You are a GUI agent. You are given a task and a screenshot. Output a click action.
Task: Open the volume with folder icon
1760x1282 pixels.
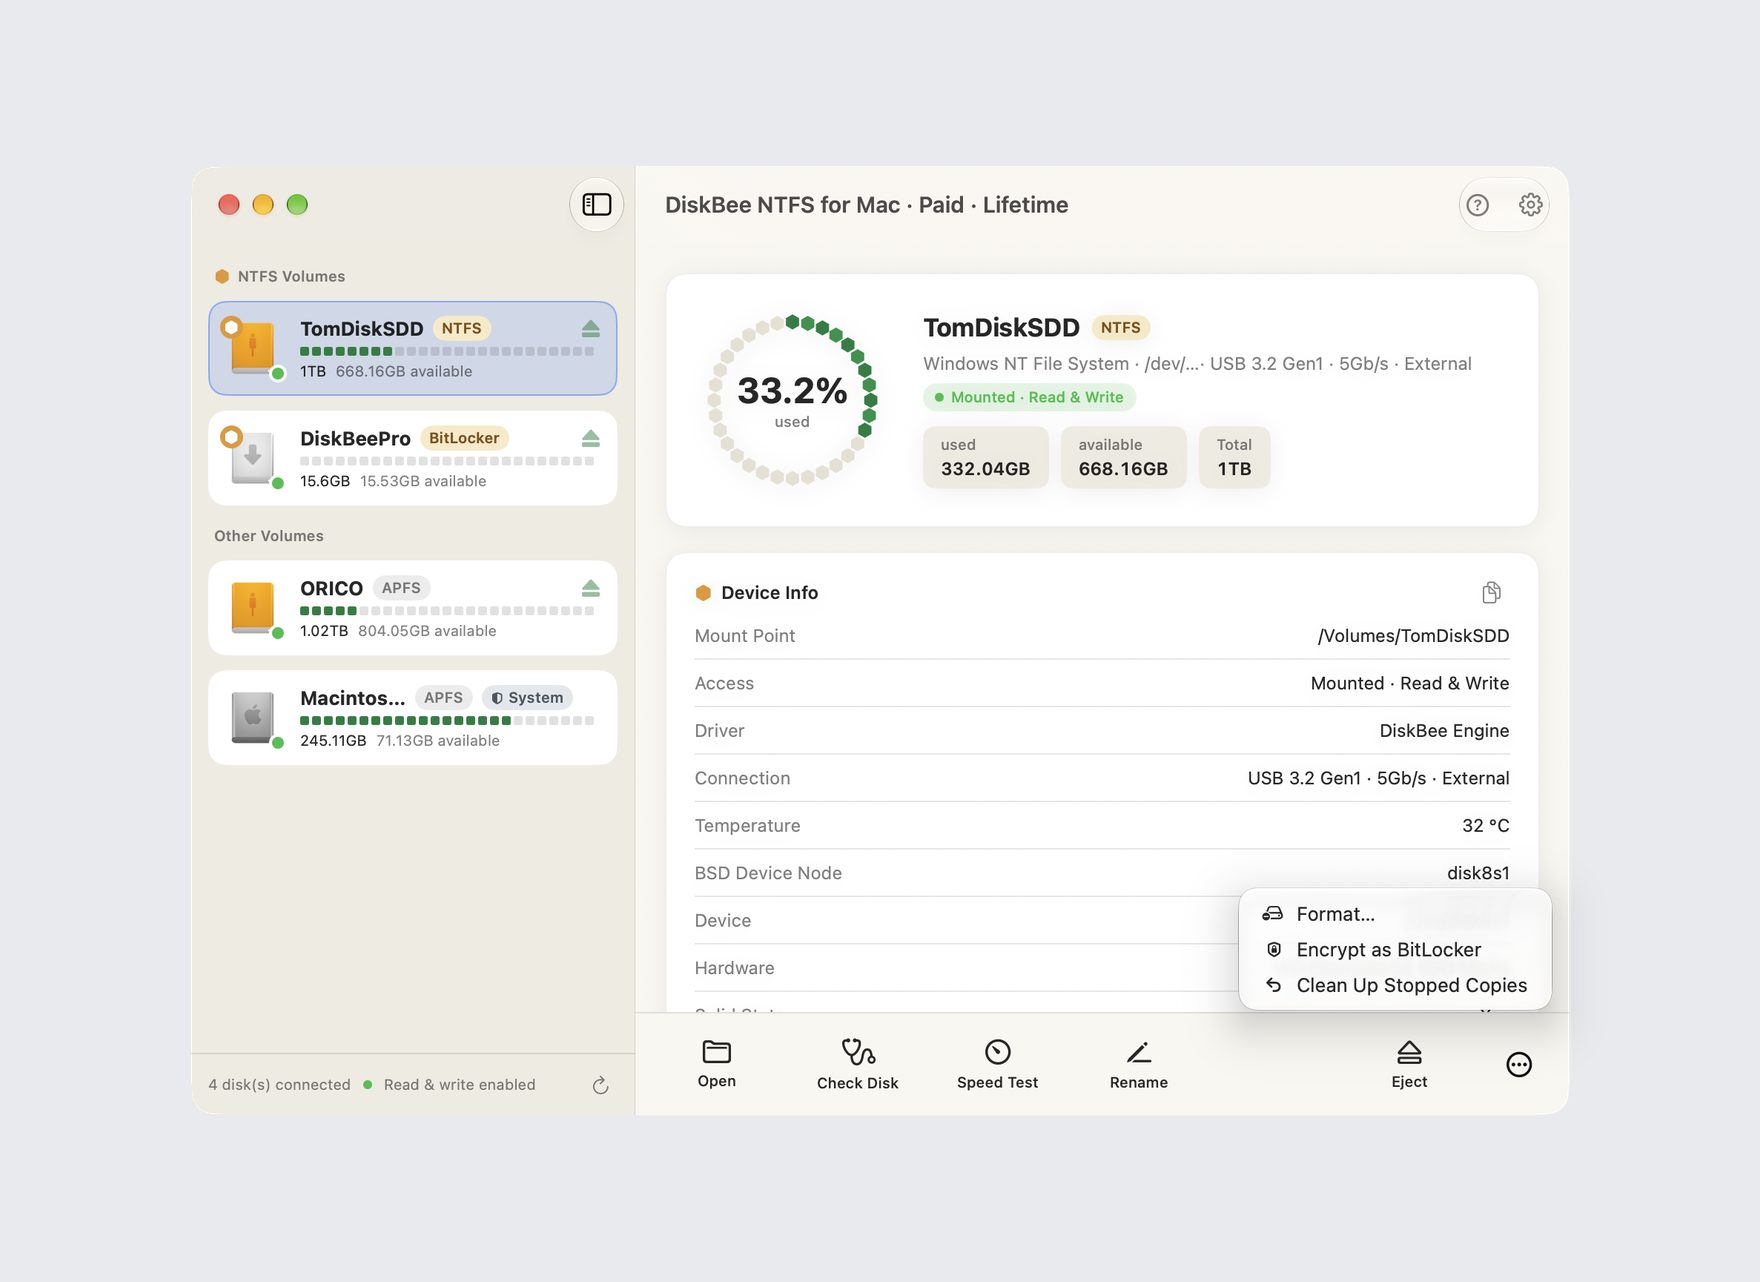click(717, 1064)
